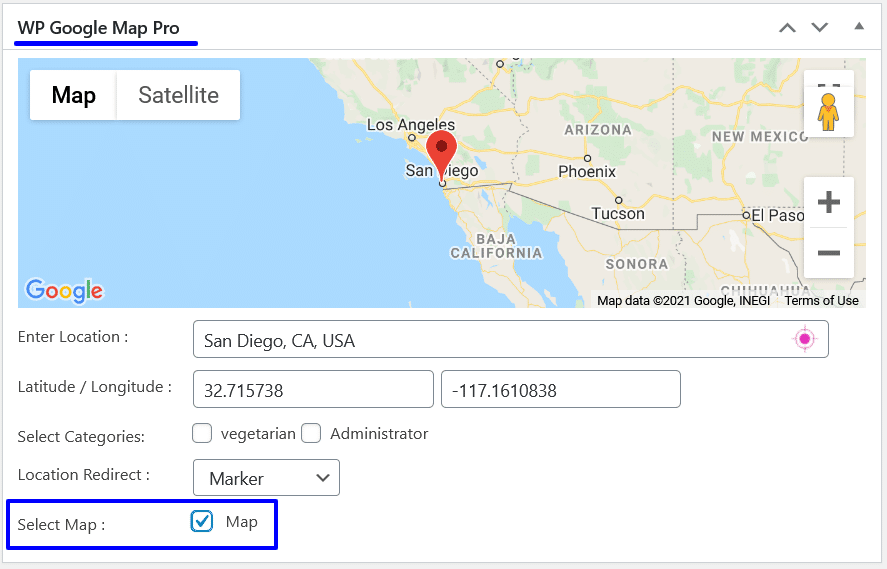
Task: Click the Phoenix city label on the map
Action: pos(587,171)
